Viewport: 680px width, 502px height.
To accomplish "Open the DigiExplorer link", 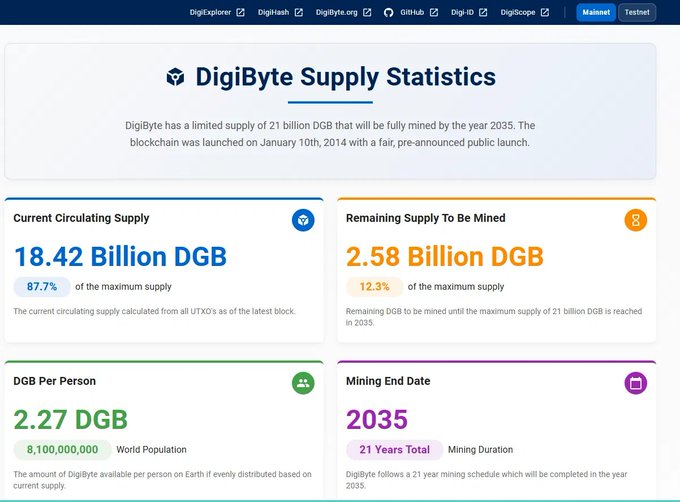I will (x=210, y=12).
